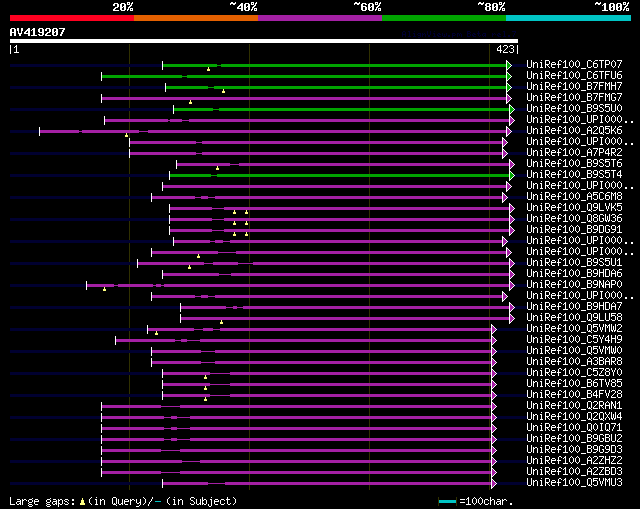Open hit UniRef100_B9S5U0
This screenshot has width=640, height=509.
click(x=574, y=109)
